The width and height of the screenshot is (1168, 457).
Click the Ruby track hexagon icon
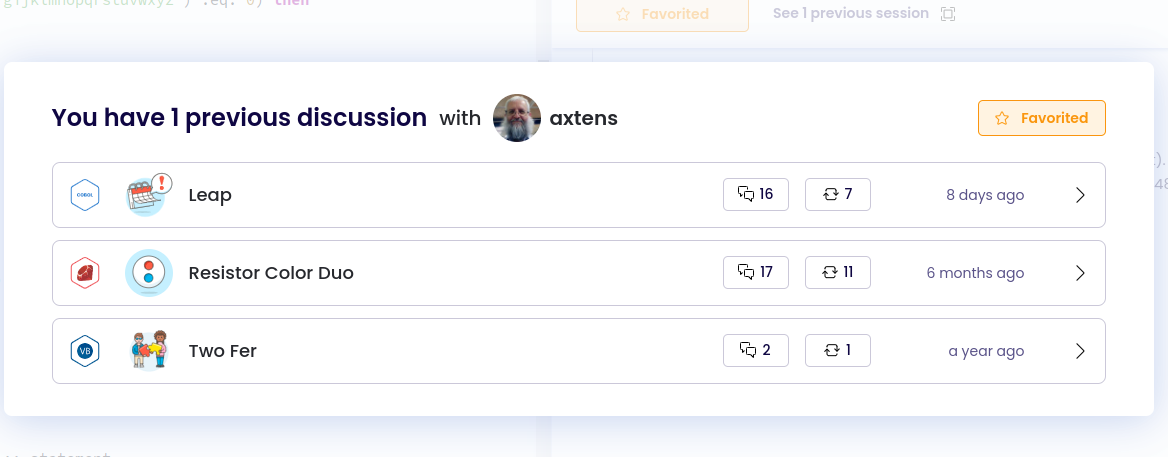85,273
